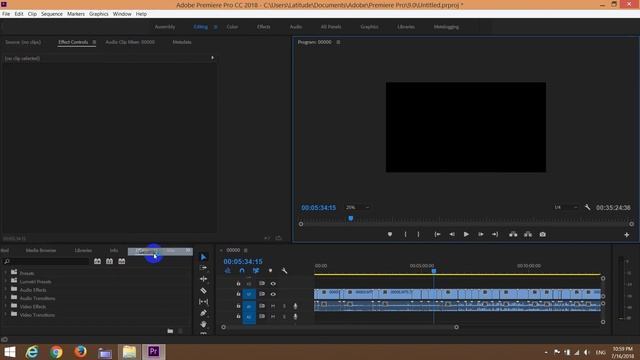640x360 pixels.
Task: Toggle lock on the V1 track
Action: pos(238,294)
